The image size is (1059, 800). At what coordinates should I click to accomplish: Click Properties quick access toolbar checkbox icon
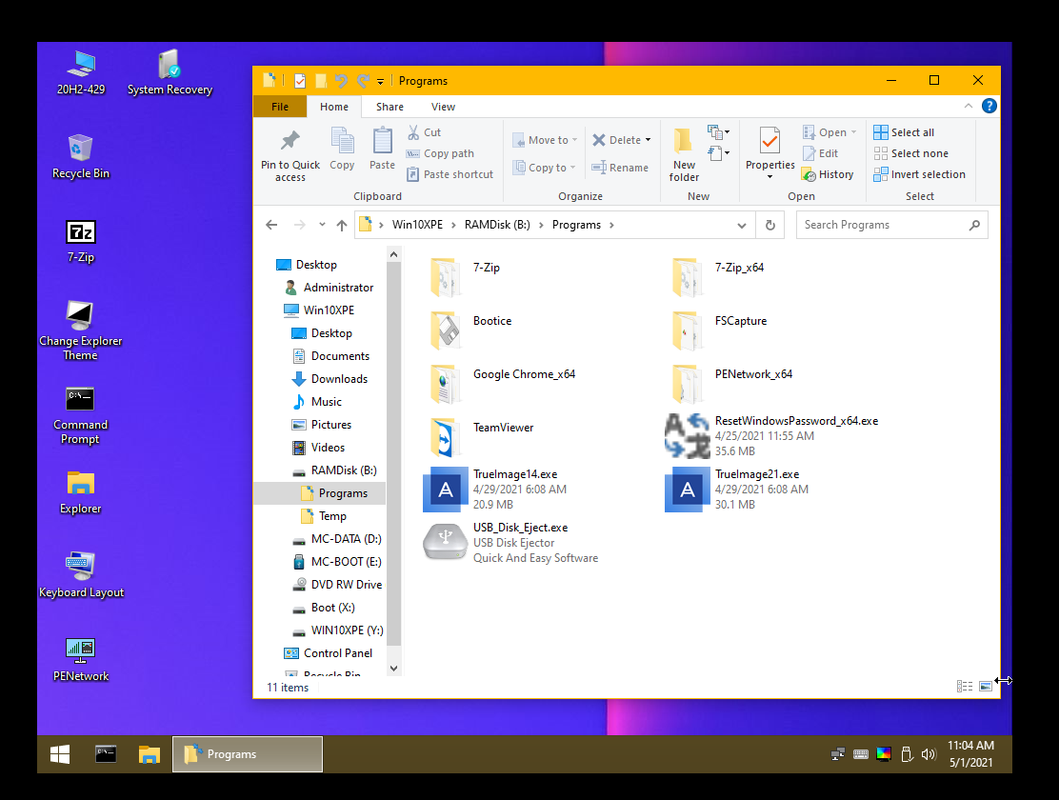pos(299,81)
